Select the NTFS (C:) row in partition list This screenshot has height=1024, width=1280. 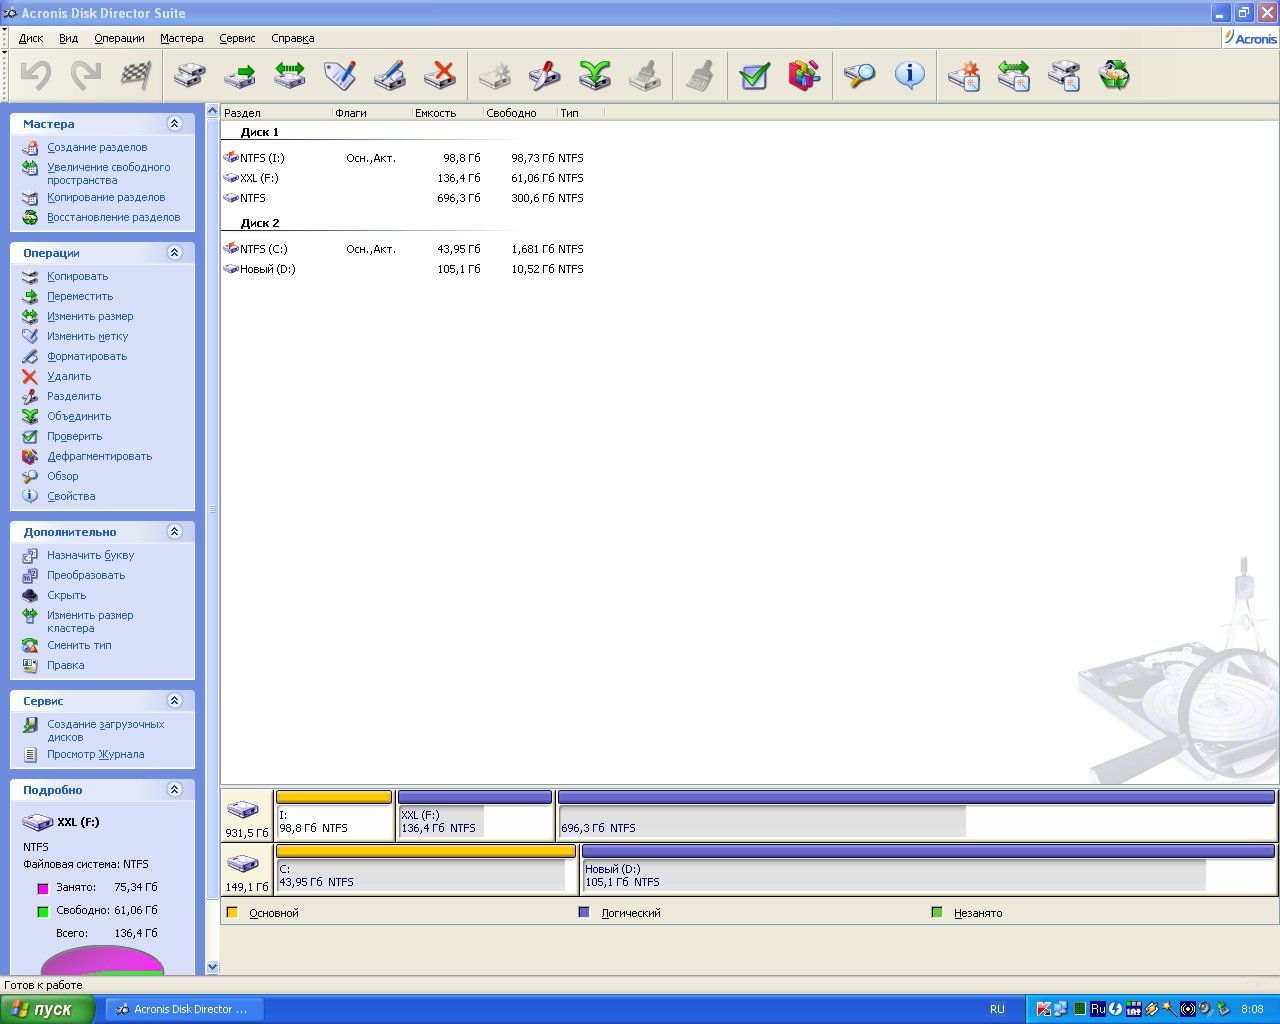point(404,249)
